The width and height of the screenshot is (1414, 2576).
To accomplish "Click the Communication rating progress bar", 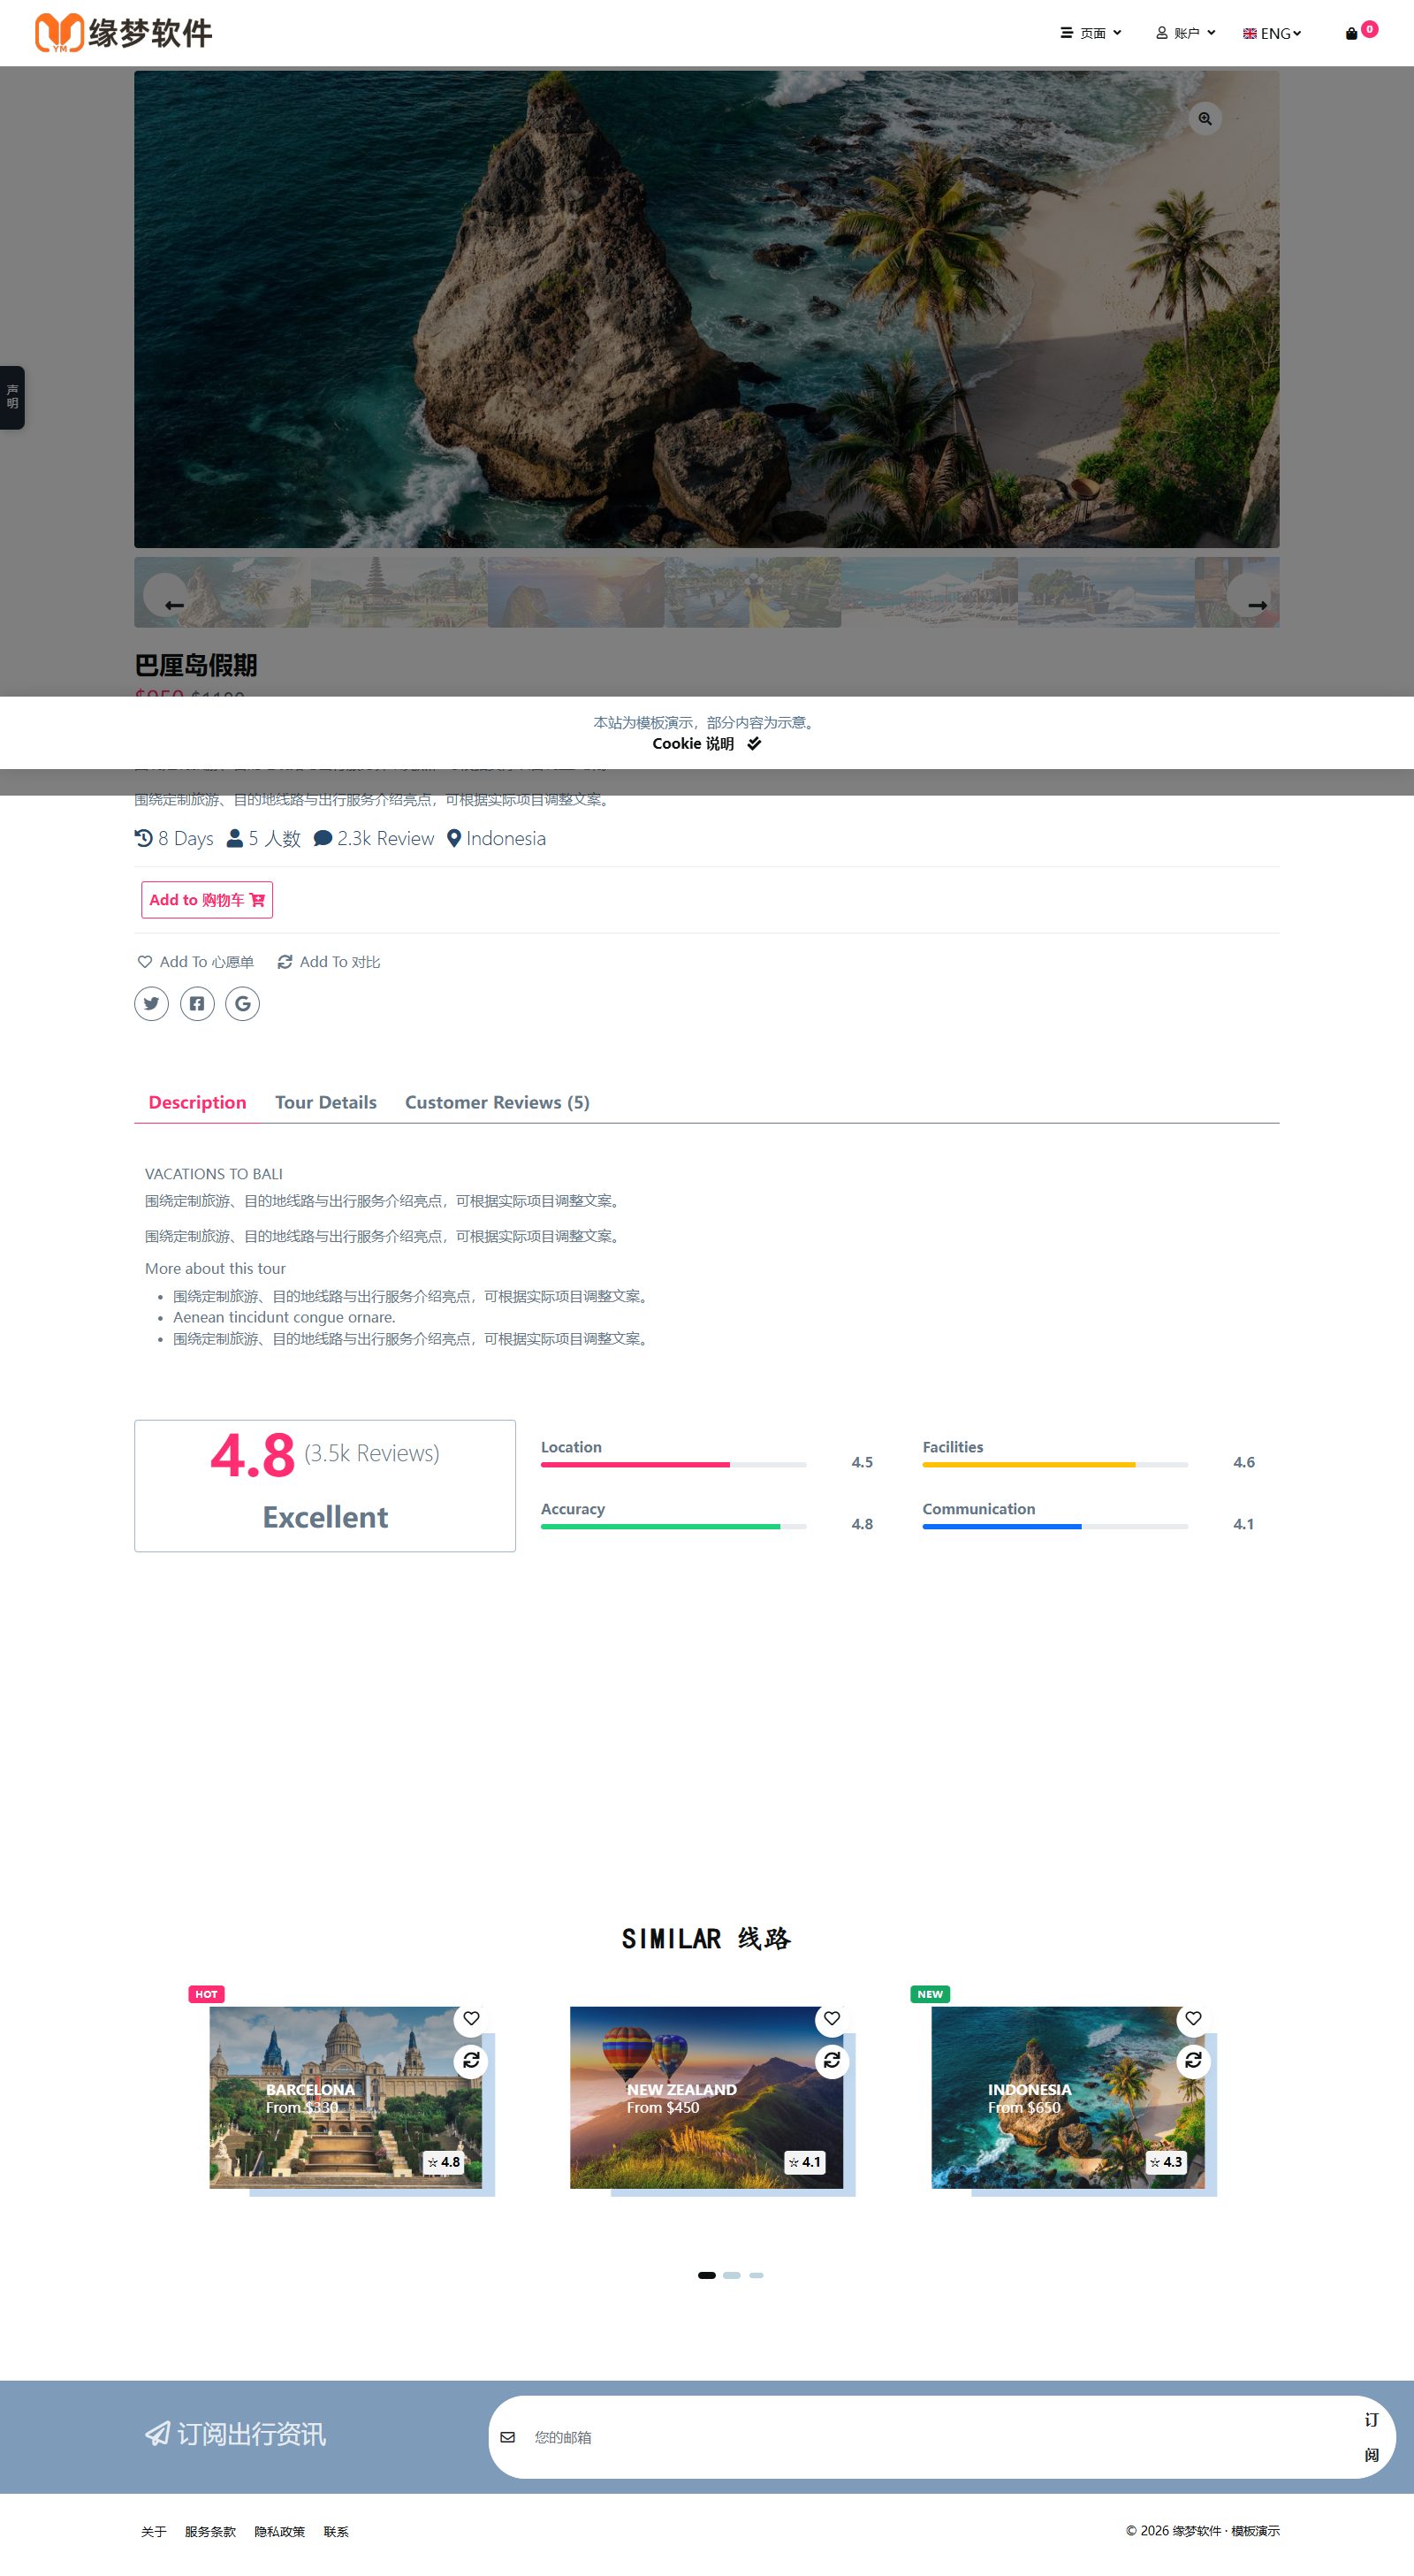I will tap(1055, 1526).
